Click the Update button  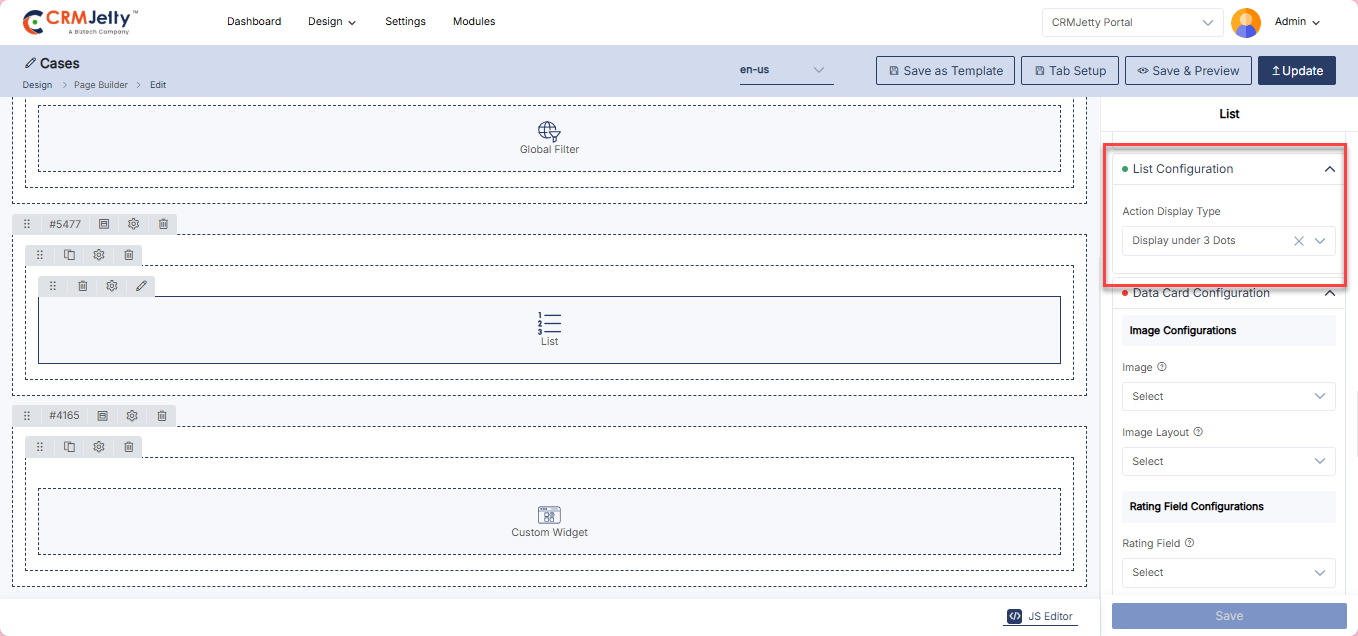1296,71
